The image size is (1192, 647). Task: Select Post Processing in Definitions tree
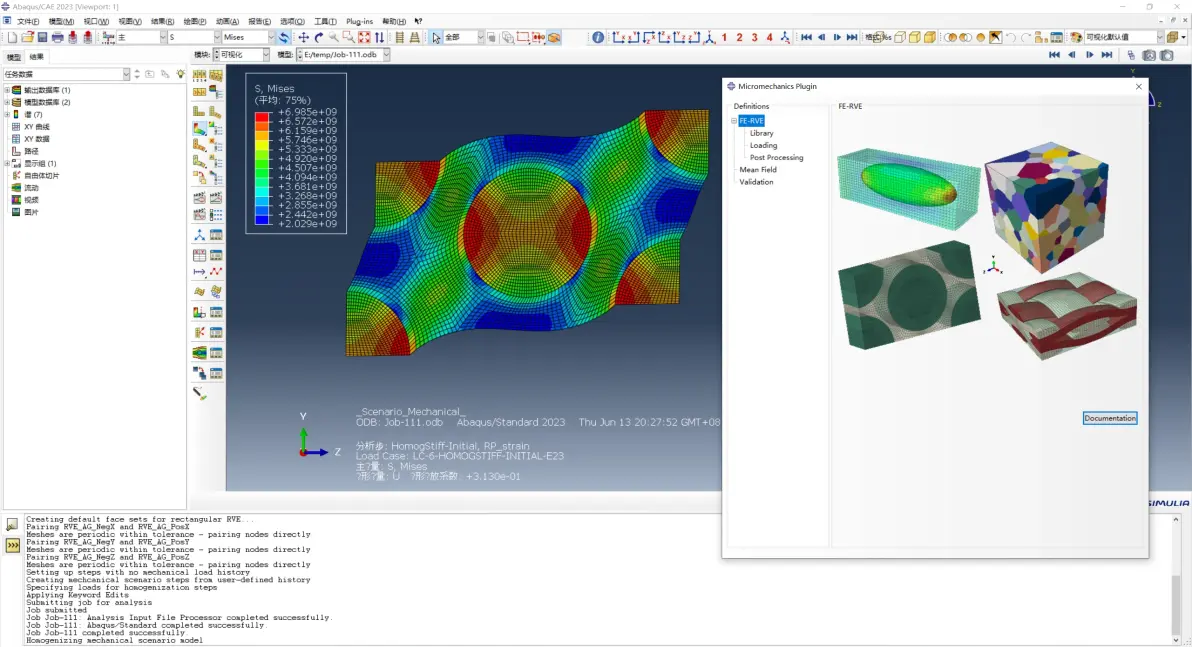pos(776,157)
